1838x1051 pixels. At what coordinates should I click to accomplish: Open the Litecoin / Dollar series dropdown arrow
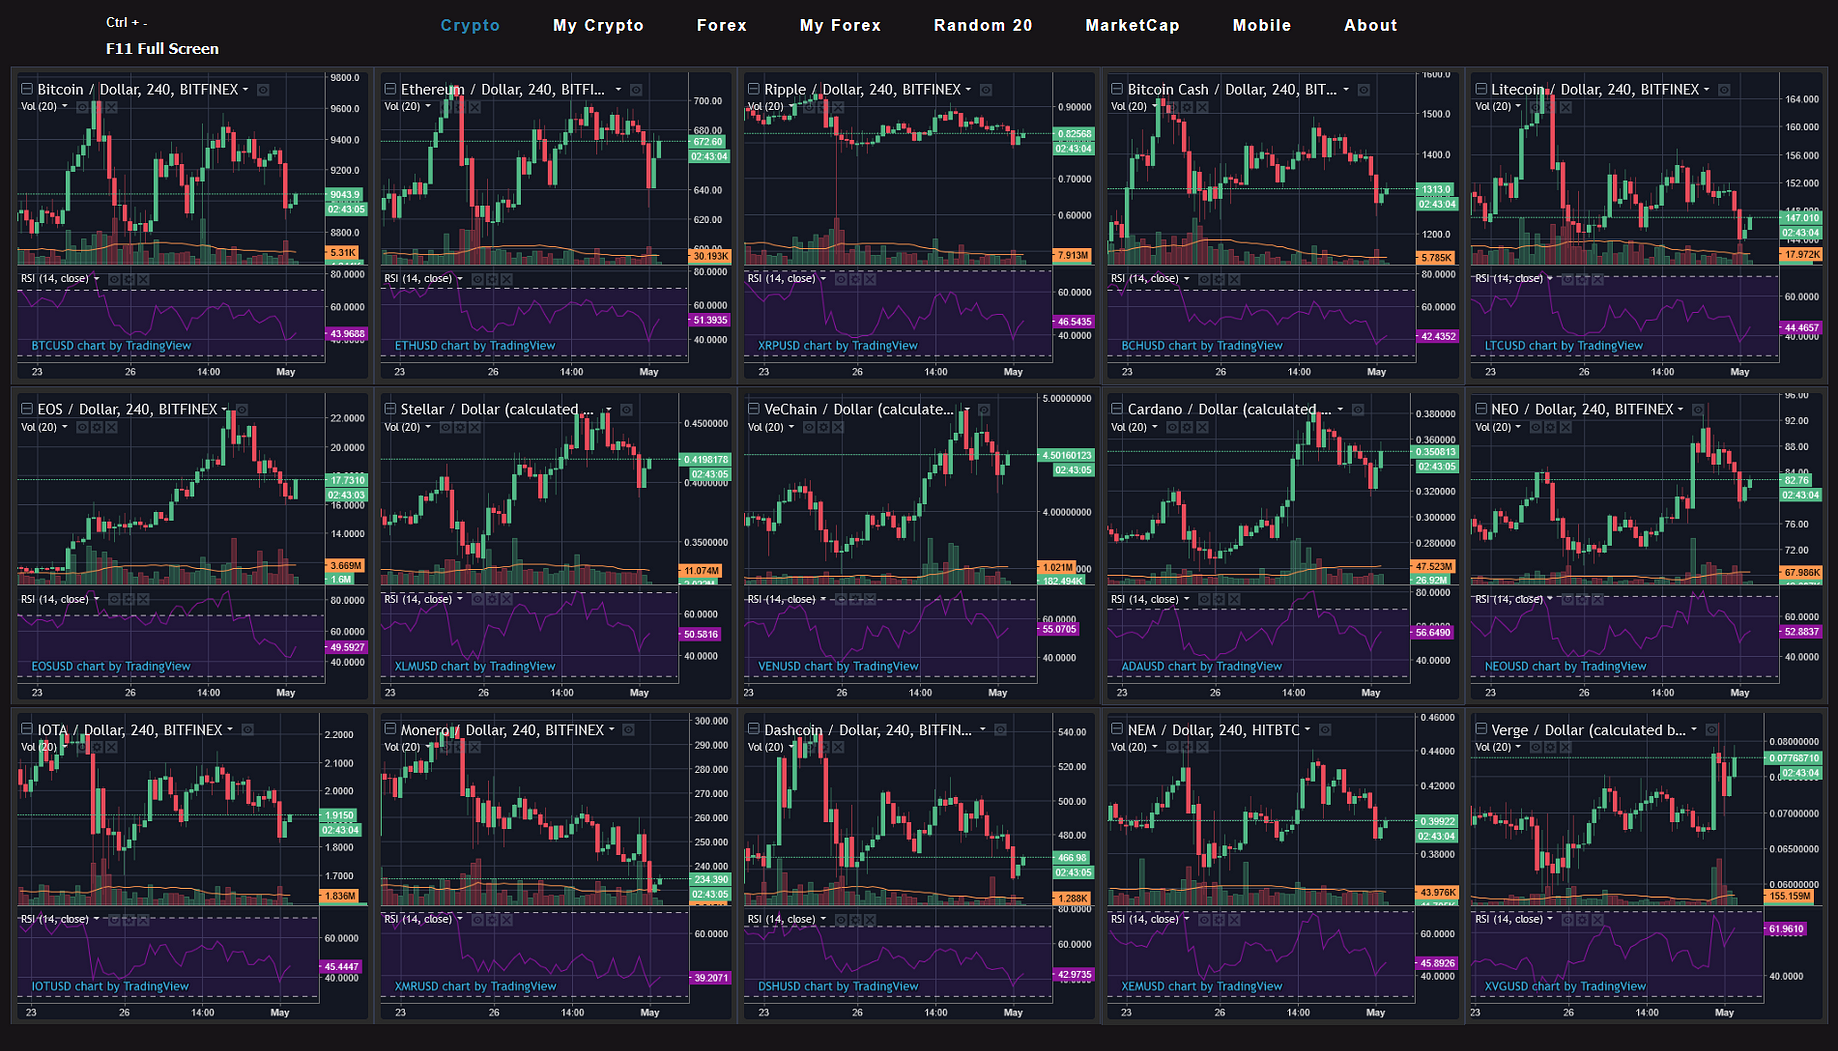[x=1707, y=89]
